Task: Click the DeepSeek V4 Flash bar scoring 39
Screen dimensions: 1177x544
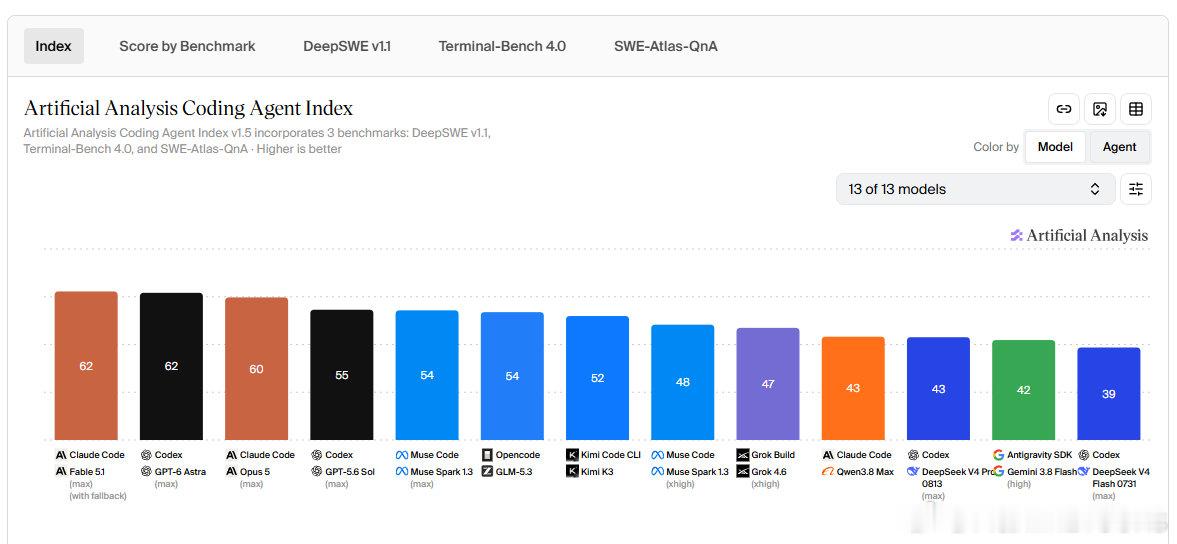Action: pos(1109,393)
